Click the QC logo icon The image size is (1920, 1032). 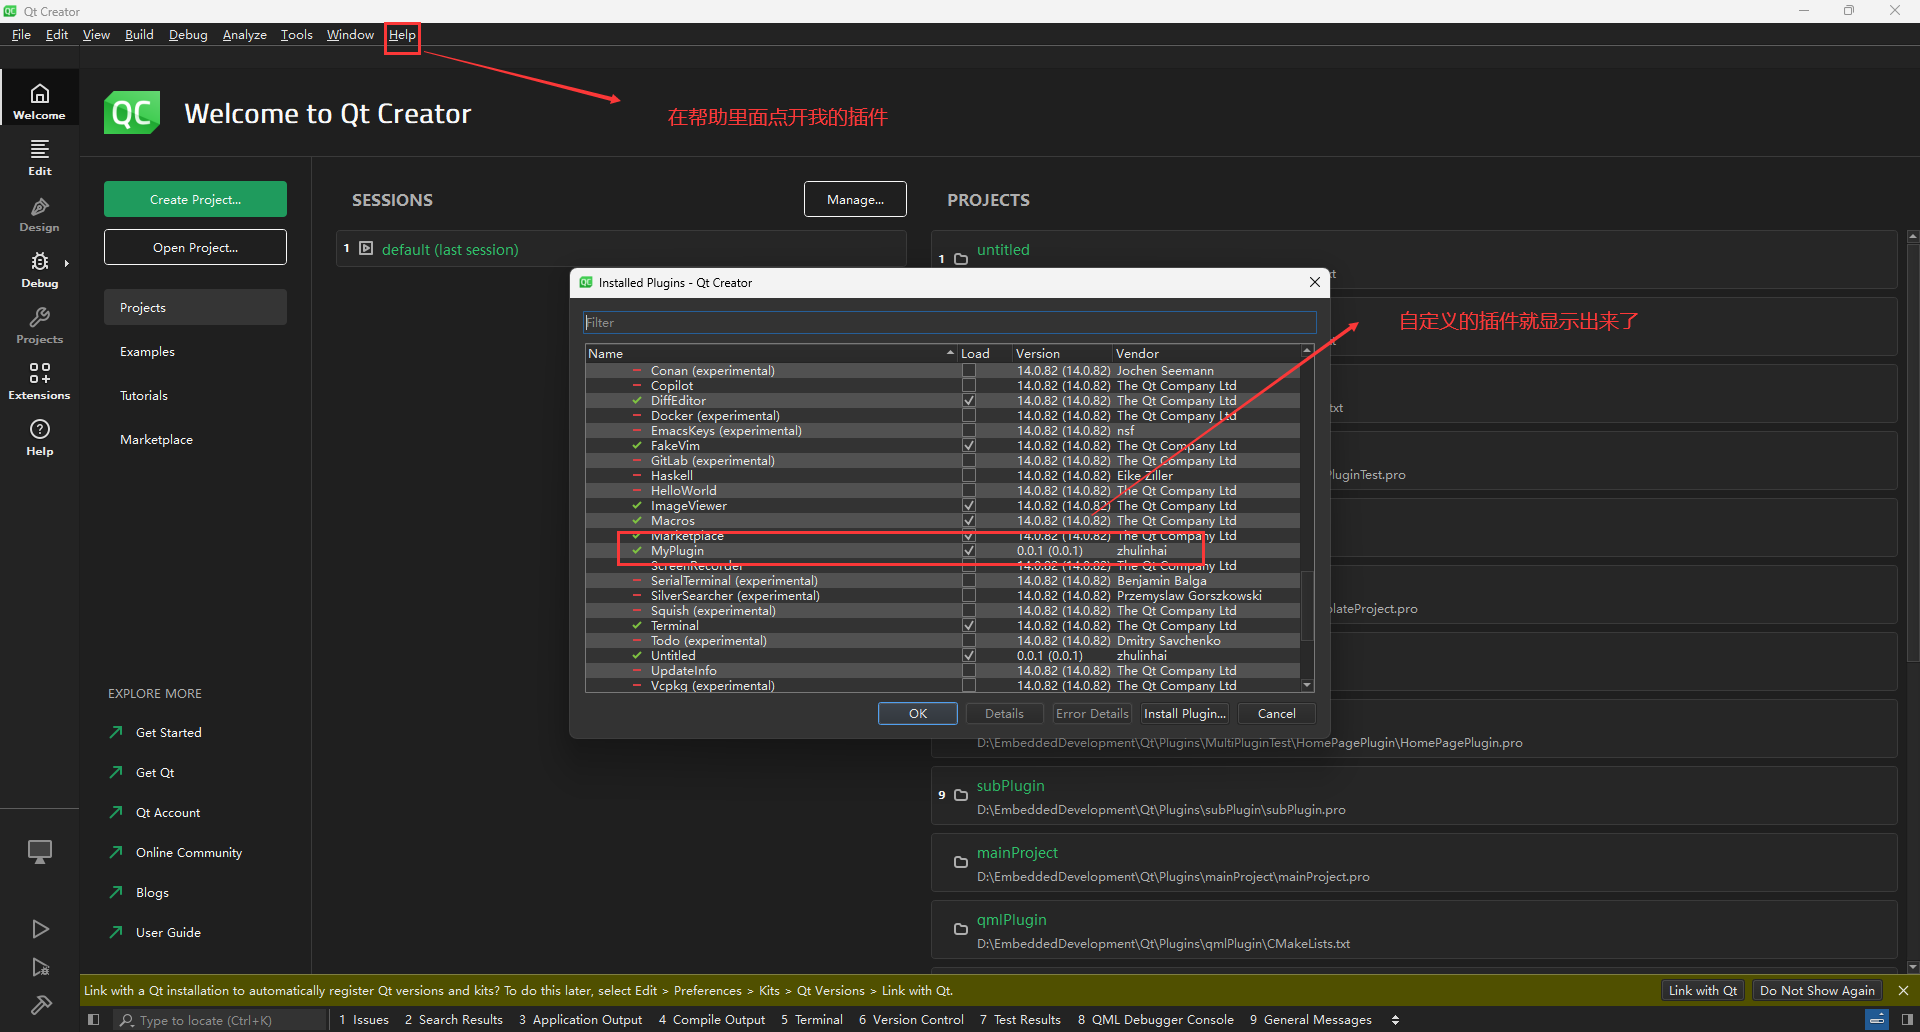132,113
